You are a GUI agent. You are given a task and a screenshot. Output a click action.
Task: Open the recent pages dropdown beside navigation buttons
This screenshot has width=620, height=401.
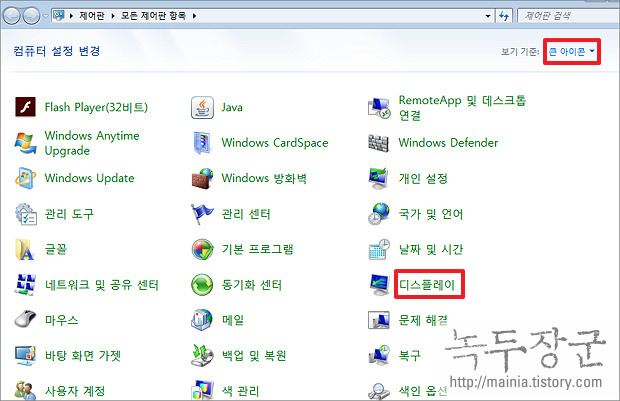tap(45, 16)
